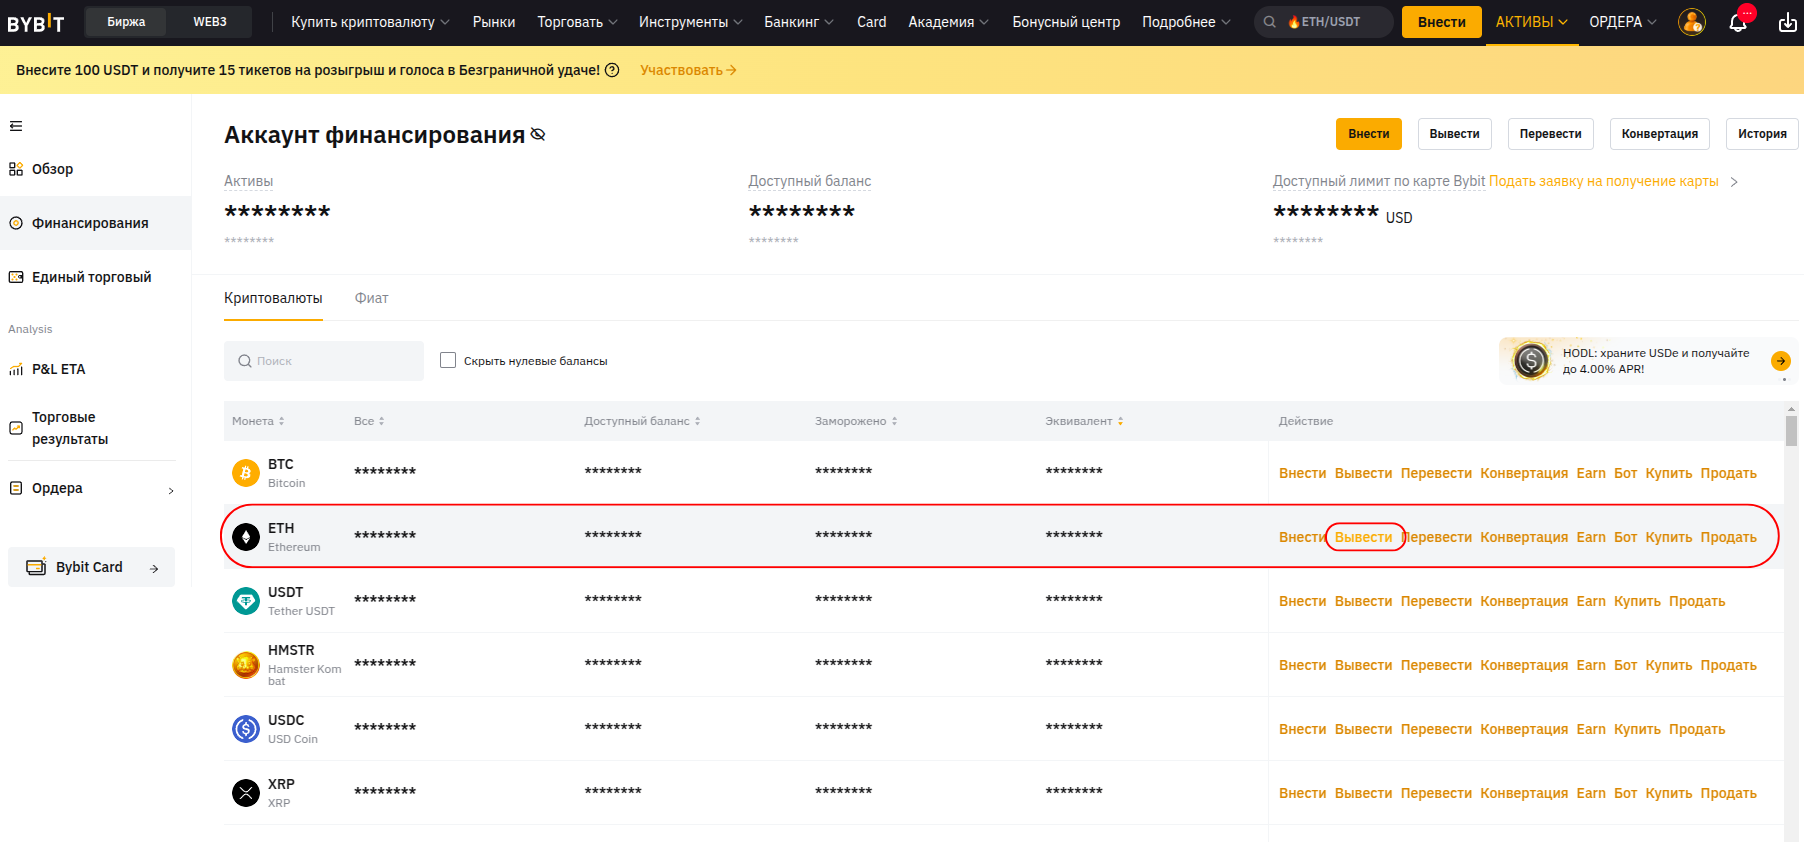Click the search magnifier in top bar
This screenshot has height=842, width=1804.
coord(1269,22)
